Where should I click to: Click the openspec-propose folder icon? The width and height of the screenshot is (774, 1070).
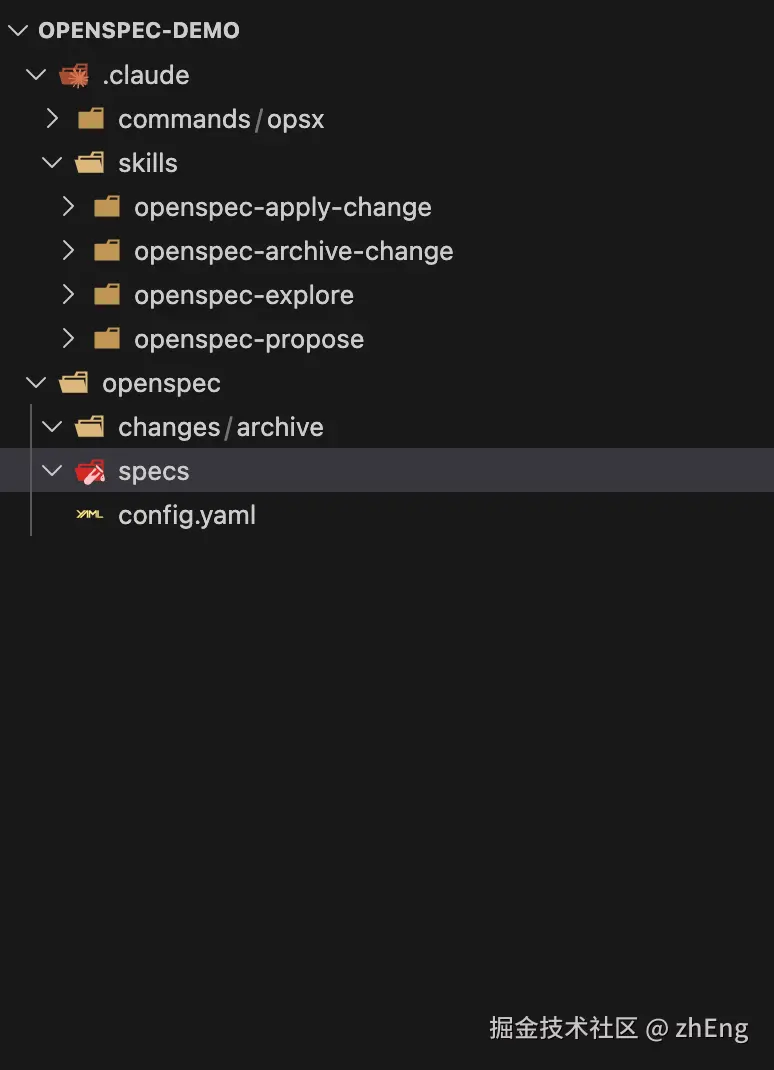pos(106,339)
